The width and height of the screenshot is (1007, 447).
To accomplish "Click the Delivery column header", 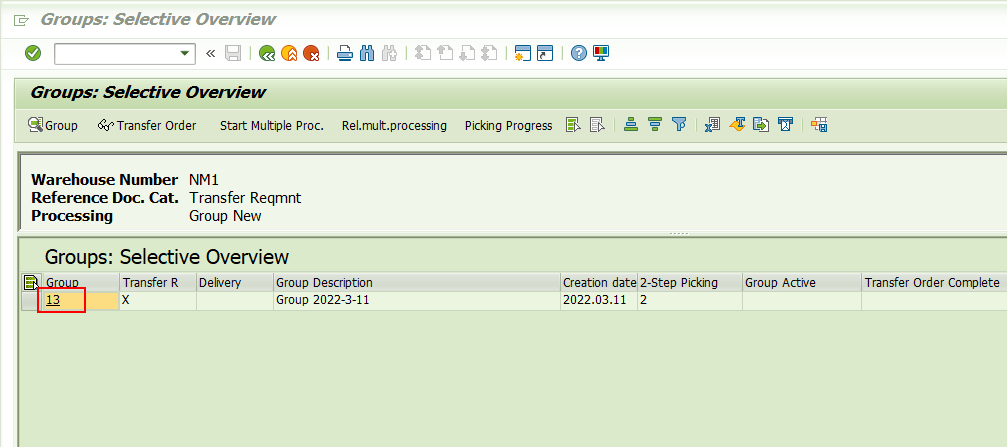I will pos(235,283).
